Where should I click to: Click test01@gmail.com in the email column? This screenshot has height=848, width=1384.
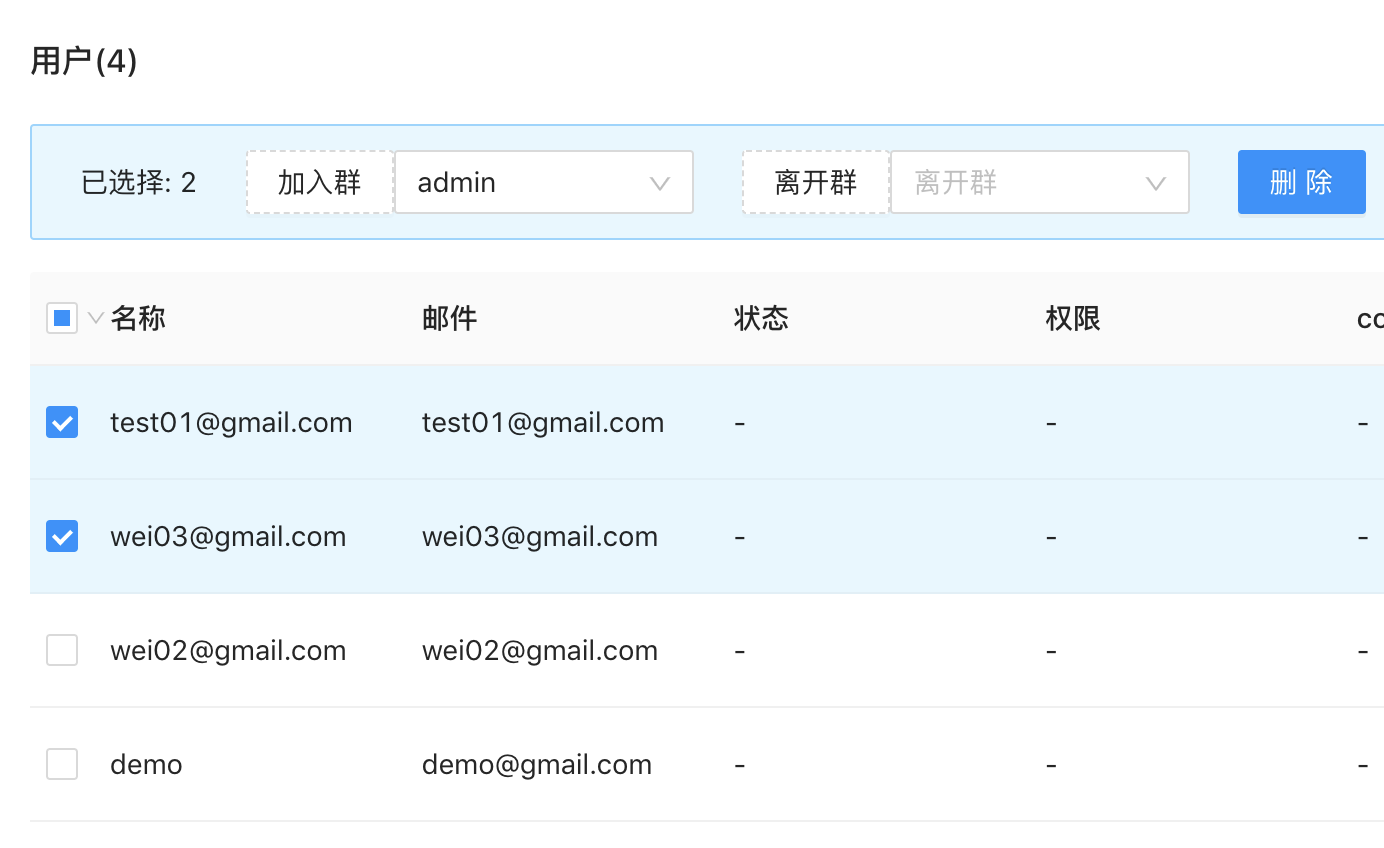(x=543, y=422)
